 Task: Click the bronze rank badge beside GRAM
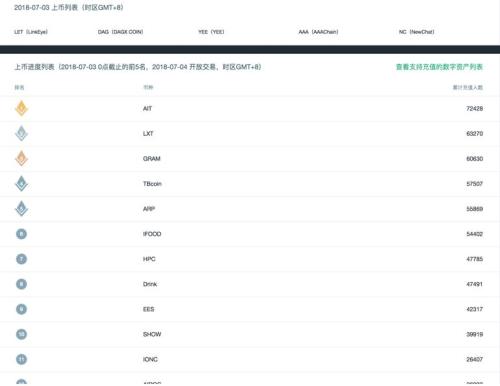(21, 158)
